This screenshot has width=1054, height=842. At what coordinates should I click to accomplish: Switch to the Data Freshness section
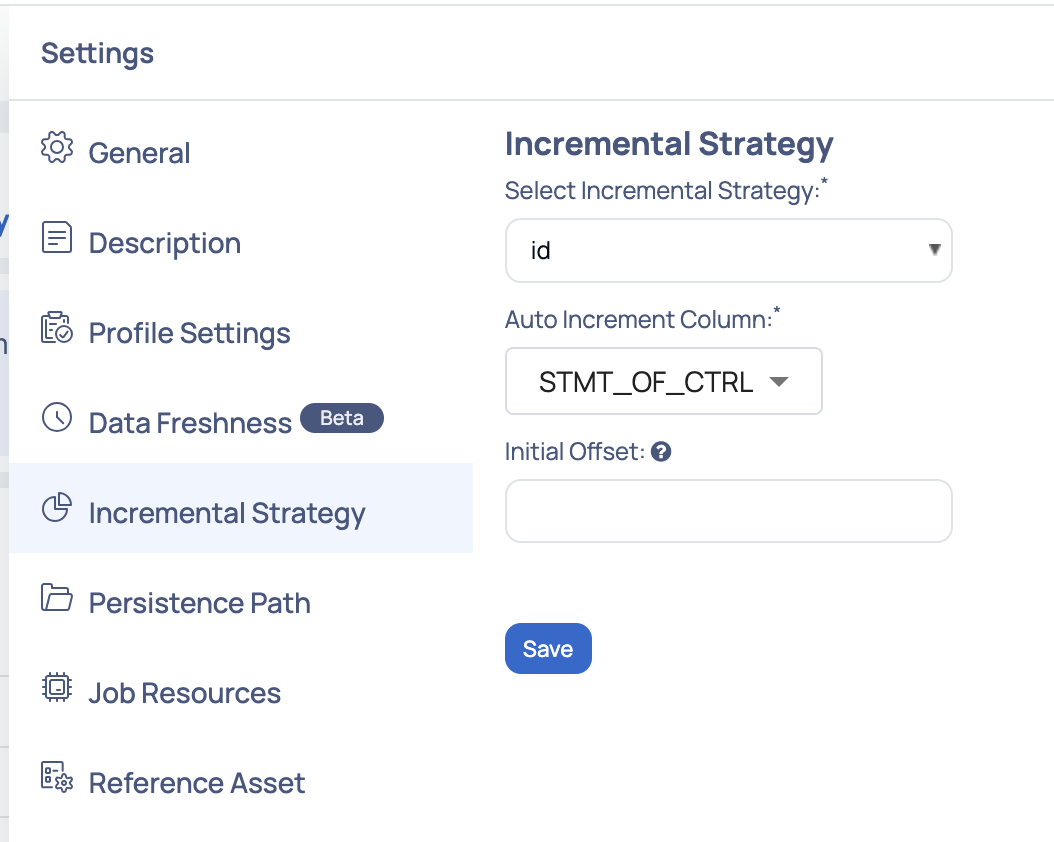coord(190,422)
